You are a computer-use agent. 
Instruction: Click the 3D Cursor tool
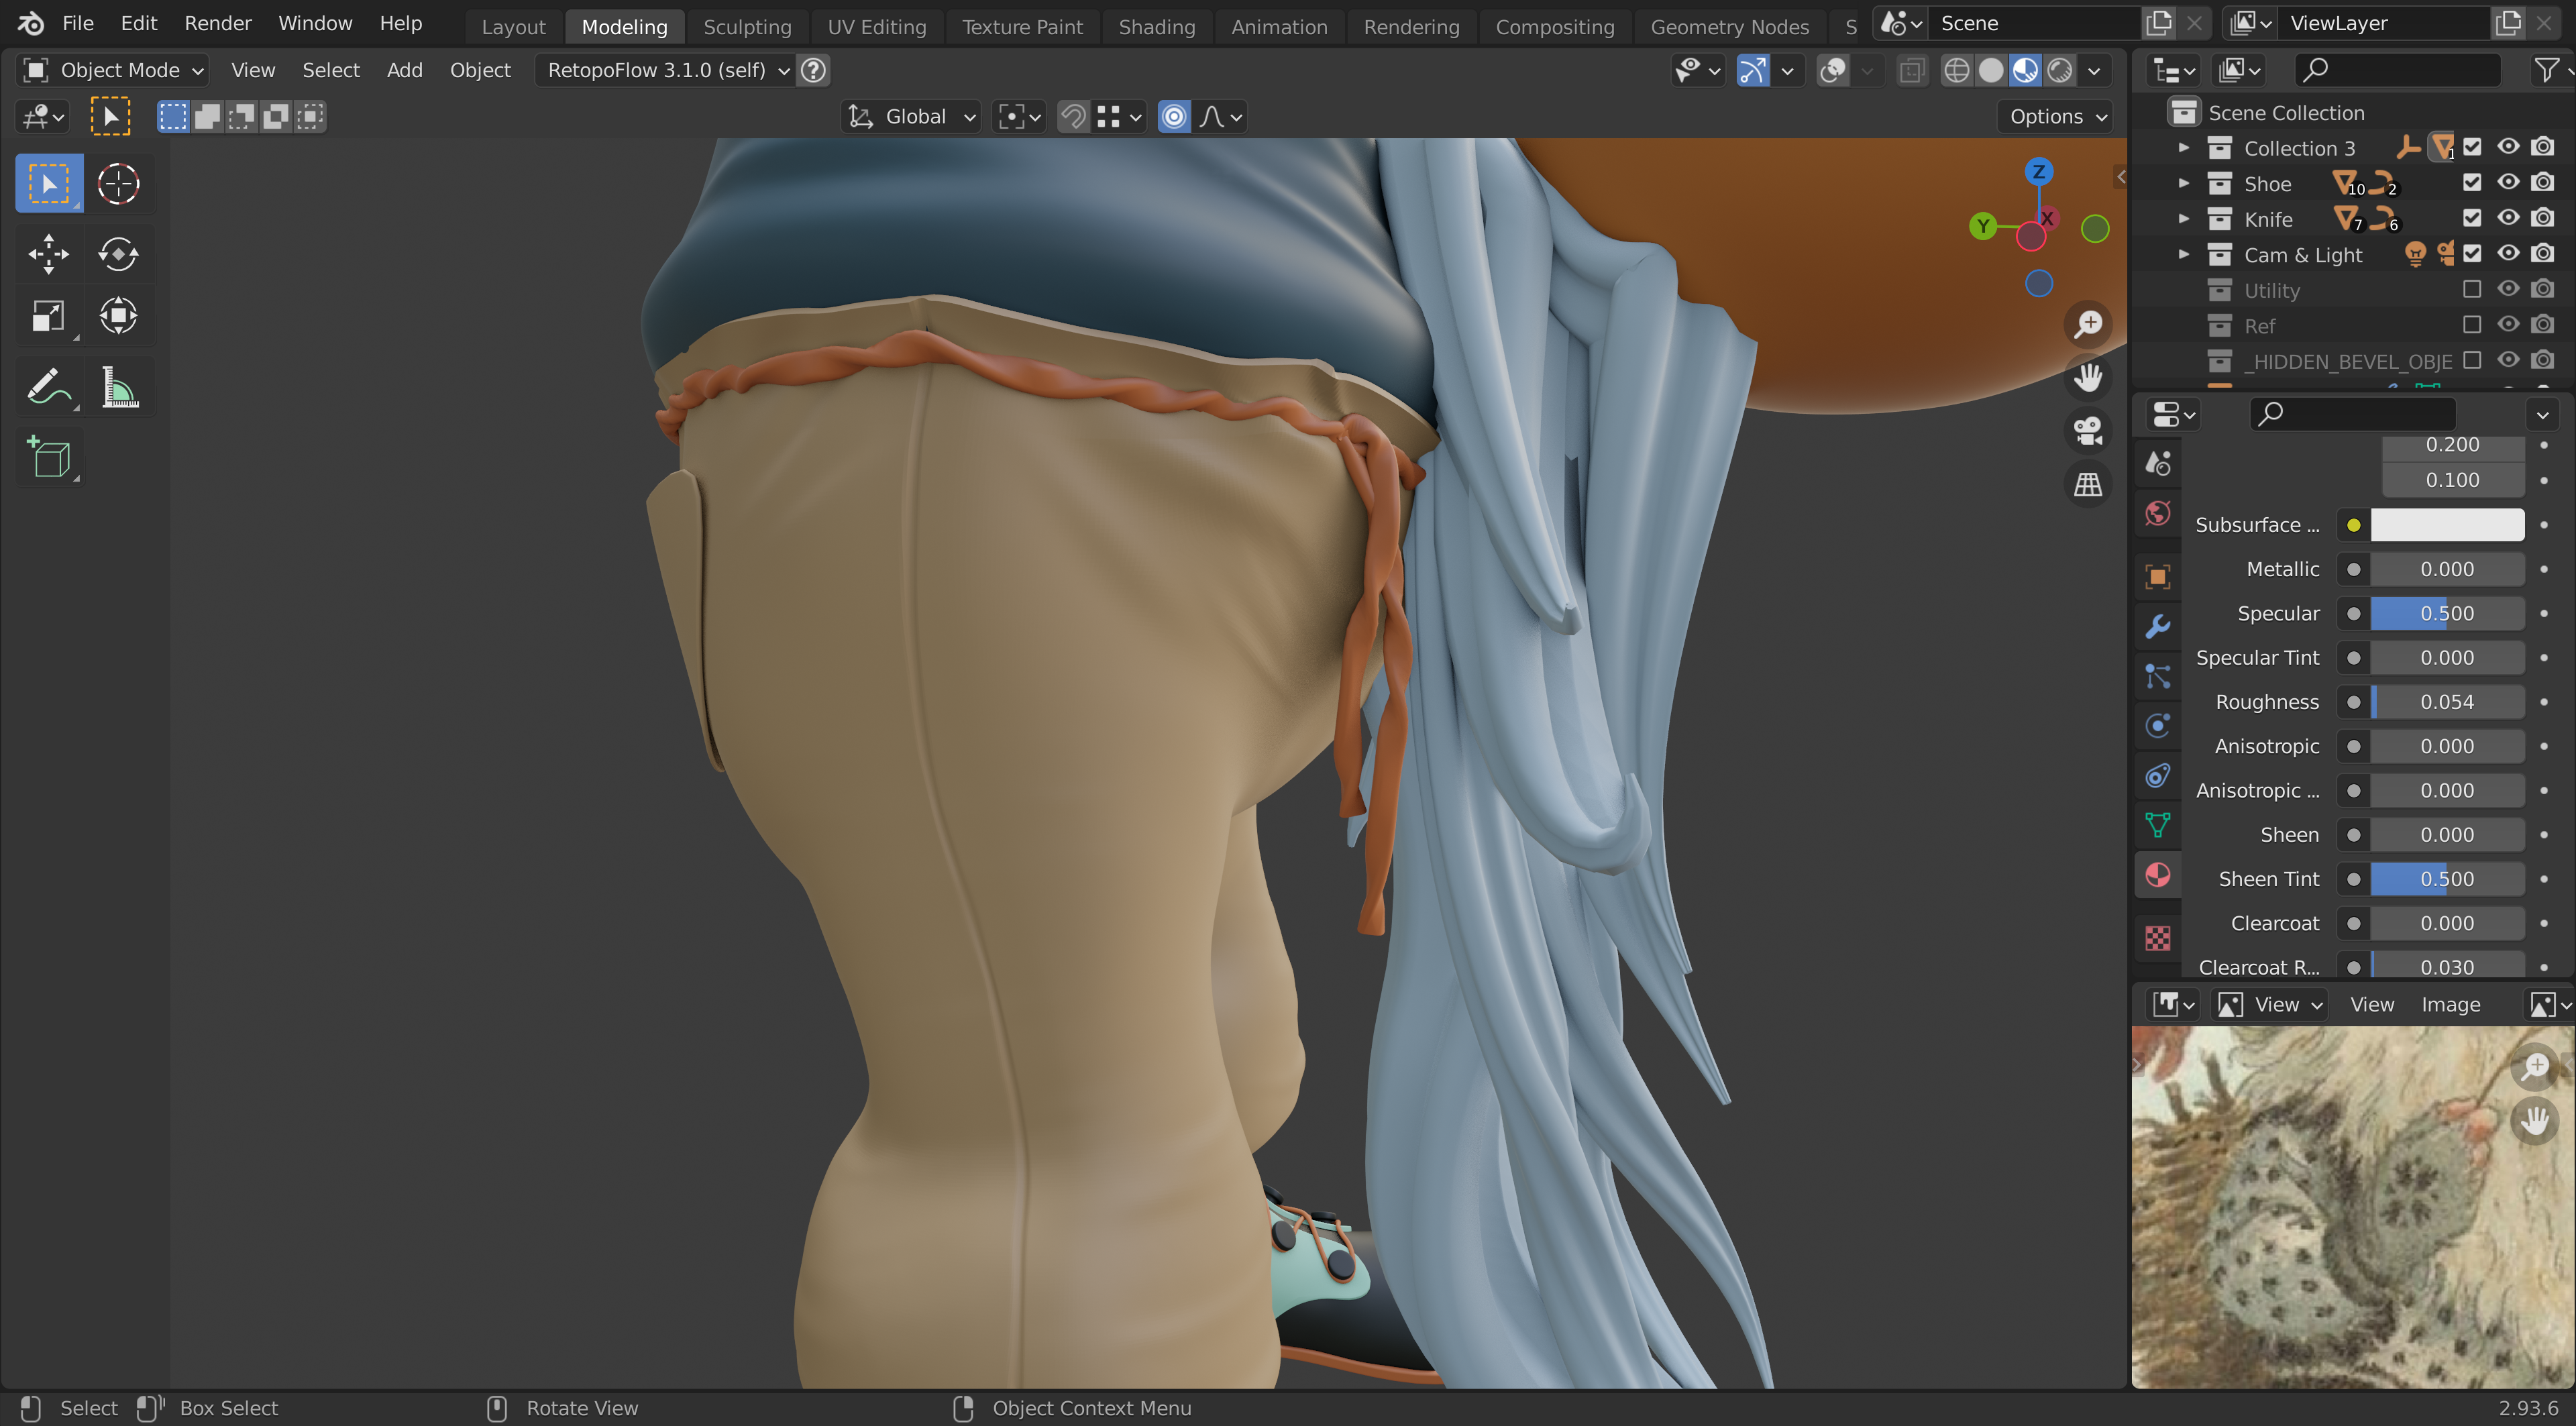pos(118,184)
